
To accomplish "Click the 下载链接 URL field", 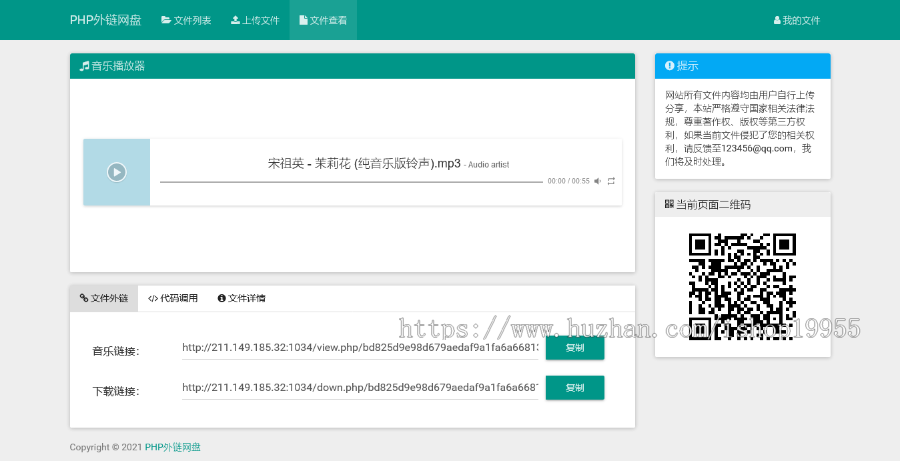I will click(360, 387).
